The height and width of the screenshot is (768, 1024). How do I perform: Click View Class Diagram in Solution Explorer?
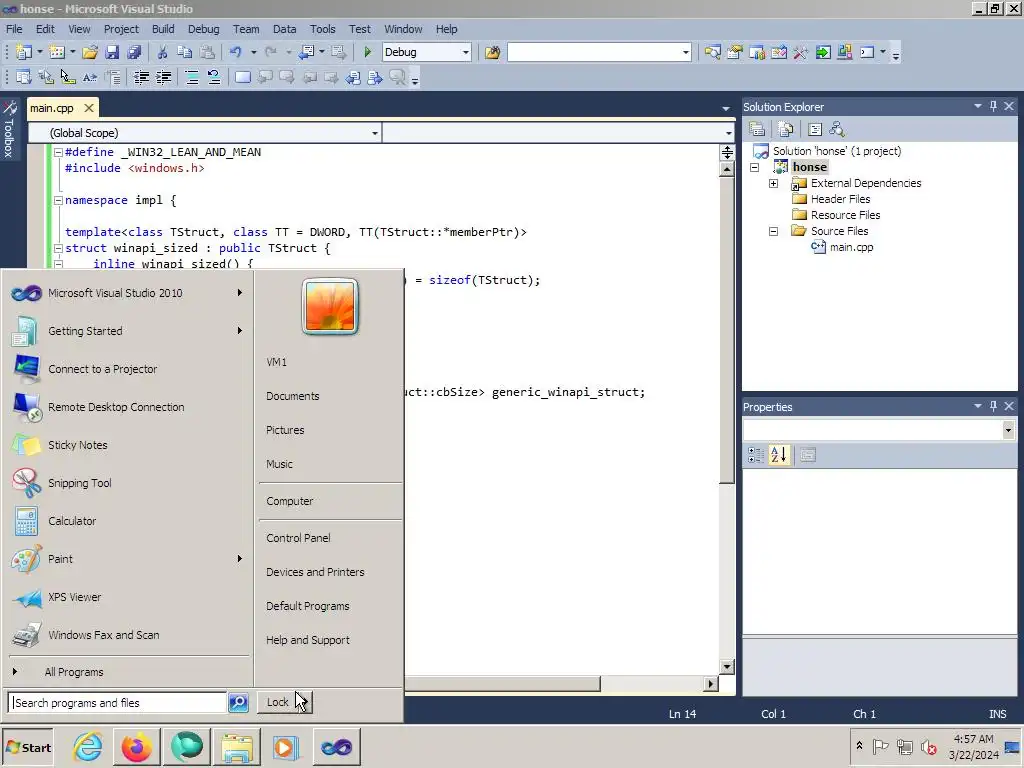pos(837,129)
